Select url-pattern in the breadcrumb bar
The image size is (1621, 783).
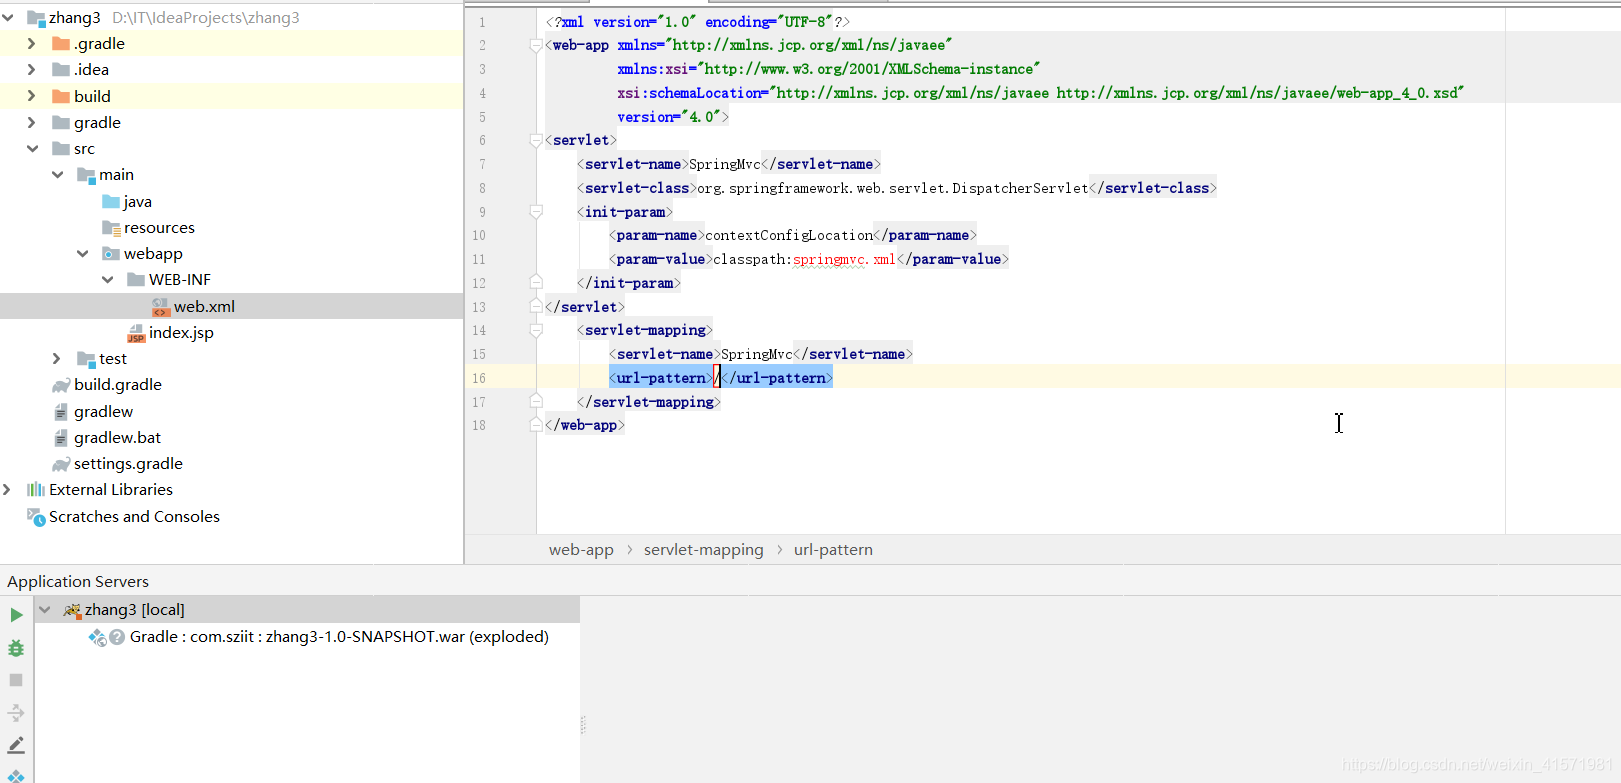[x=833, y=550]
